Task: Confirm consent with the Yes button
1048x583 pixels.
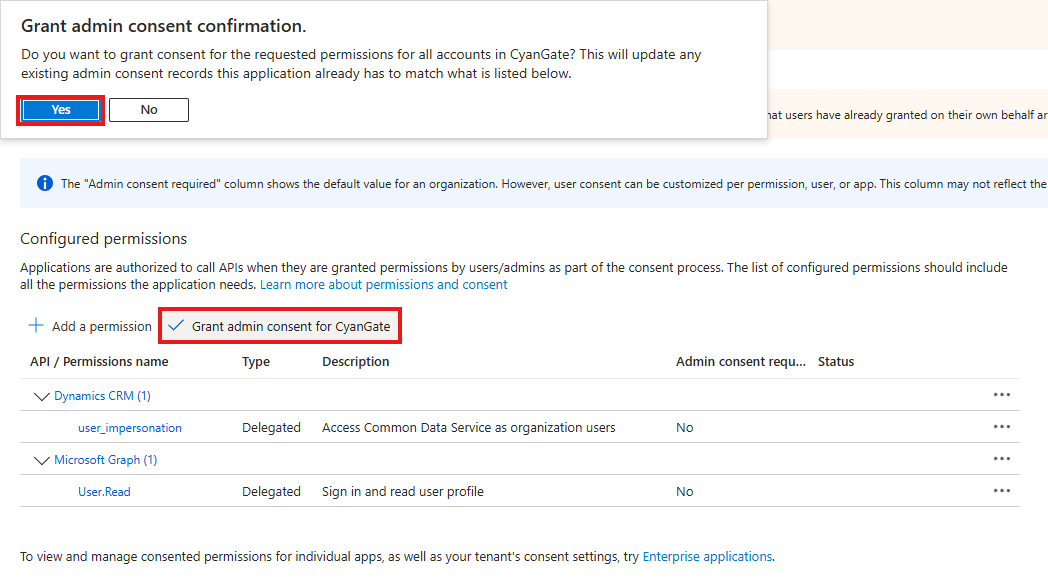Action: click(x=61, y=110)
